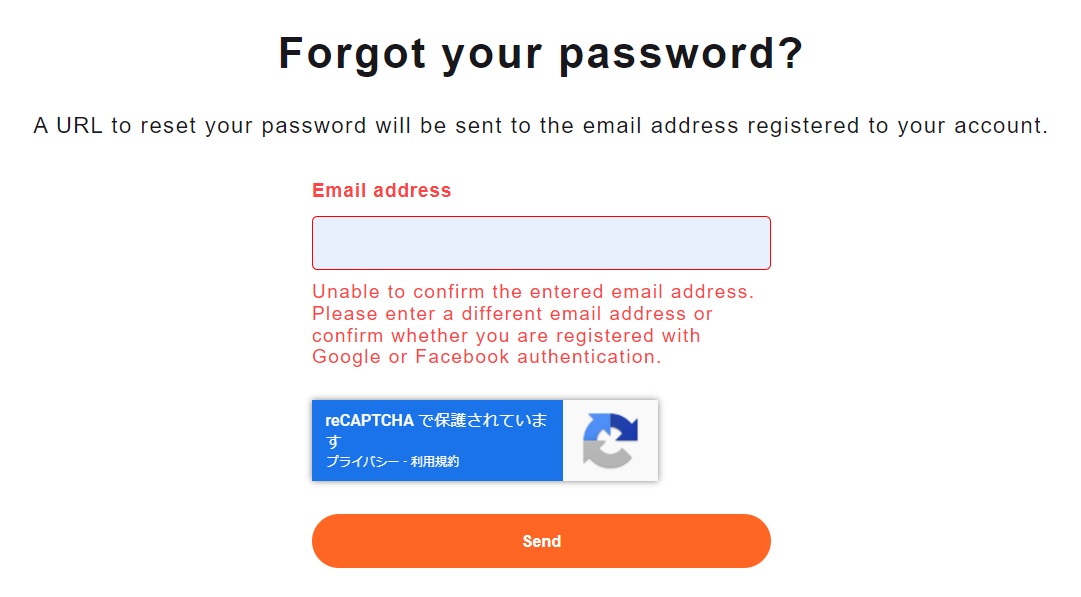Screen dimensions: 1081x597
Task: Click the 'Google or Facebook authentication' error line
Action: coord(487,357)
